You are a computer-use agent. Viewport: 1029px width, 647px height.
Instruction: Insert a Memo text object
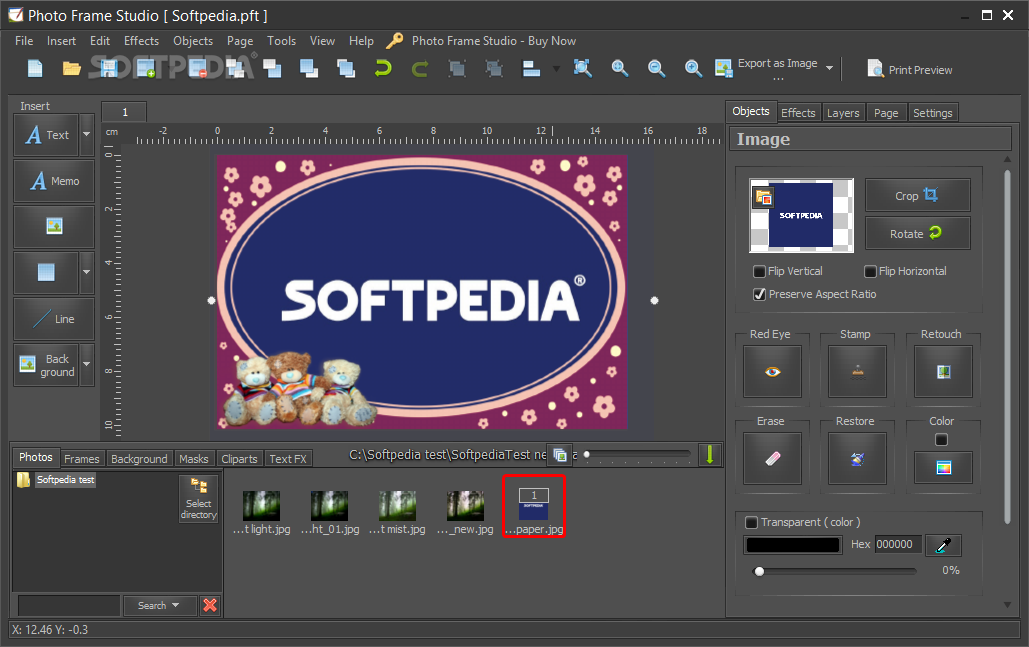(x=54, y=180)
